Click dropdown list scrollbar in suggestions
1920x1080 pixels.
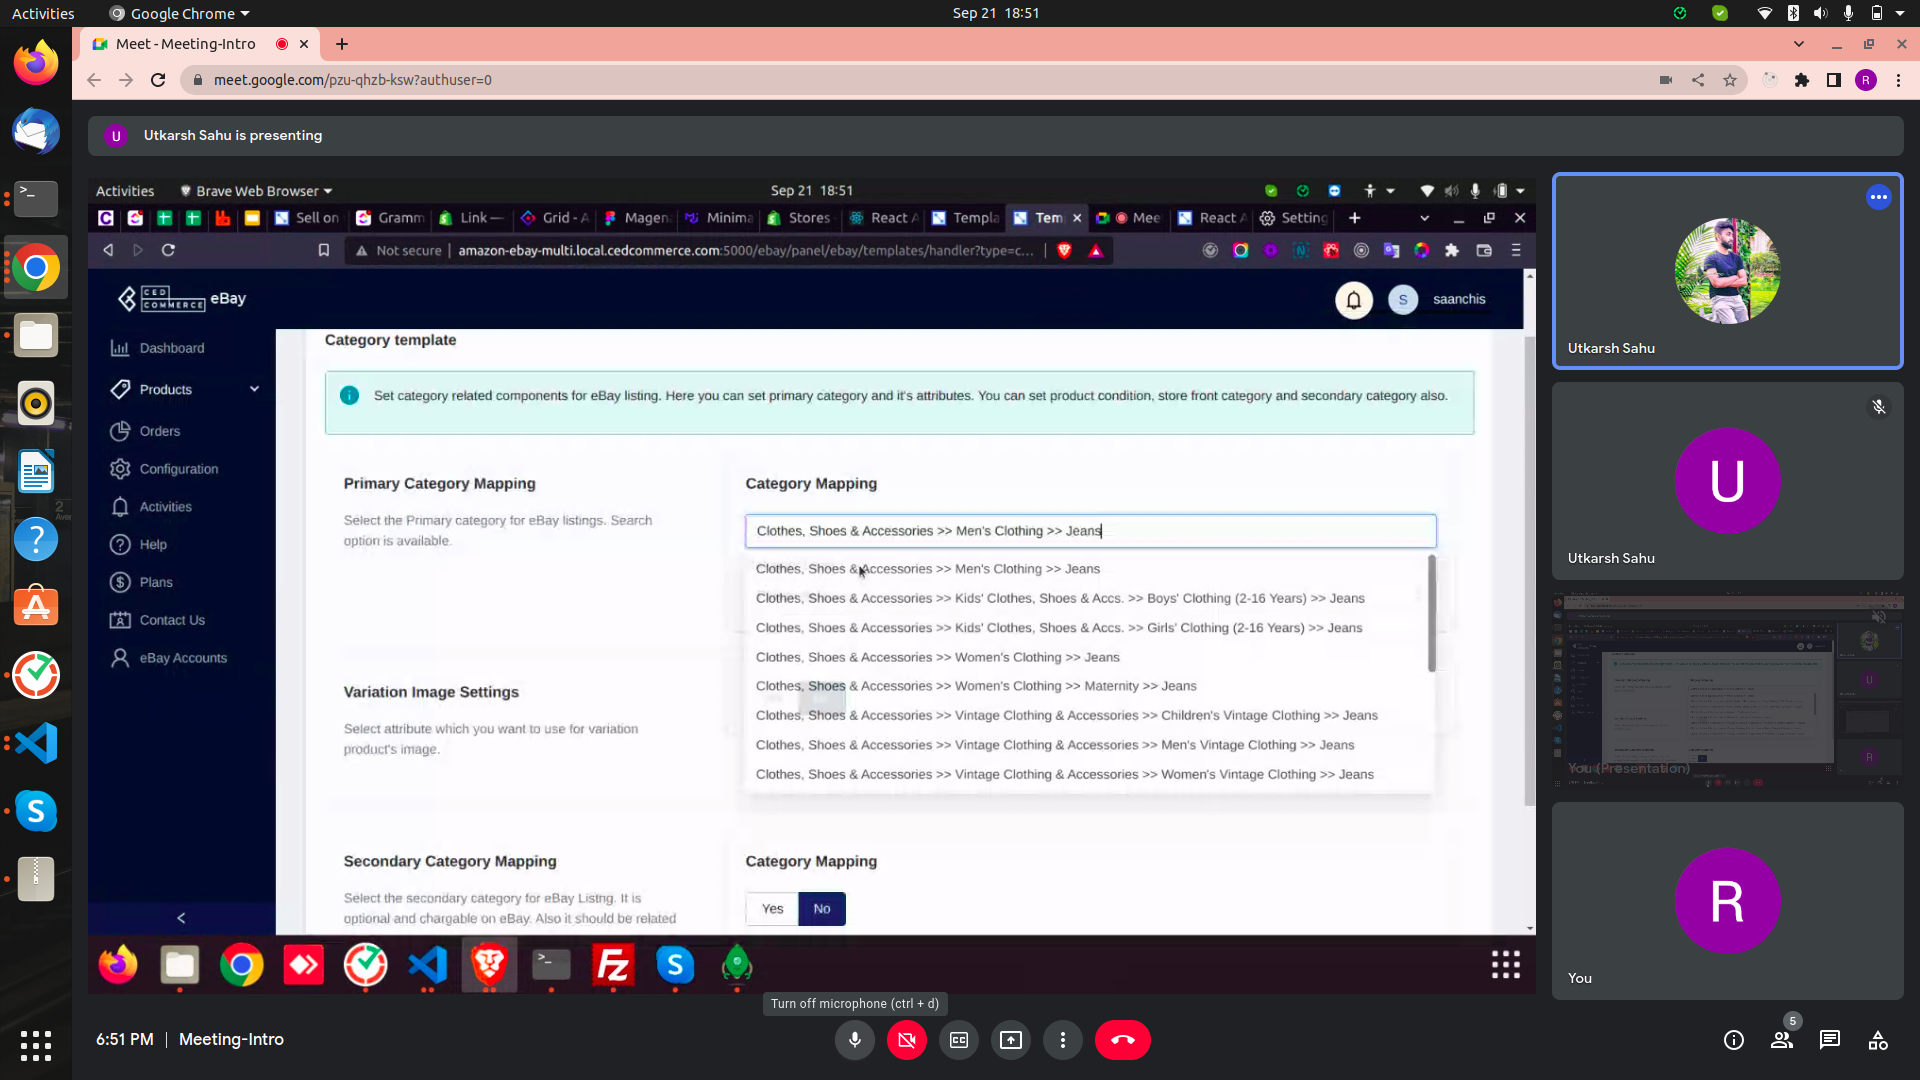(1431, 613)
